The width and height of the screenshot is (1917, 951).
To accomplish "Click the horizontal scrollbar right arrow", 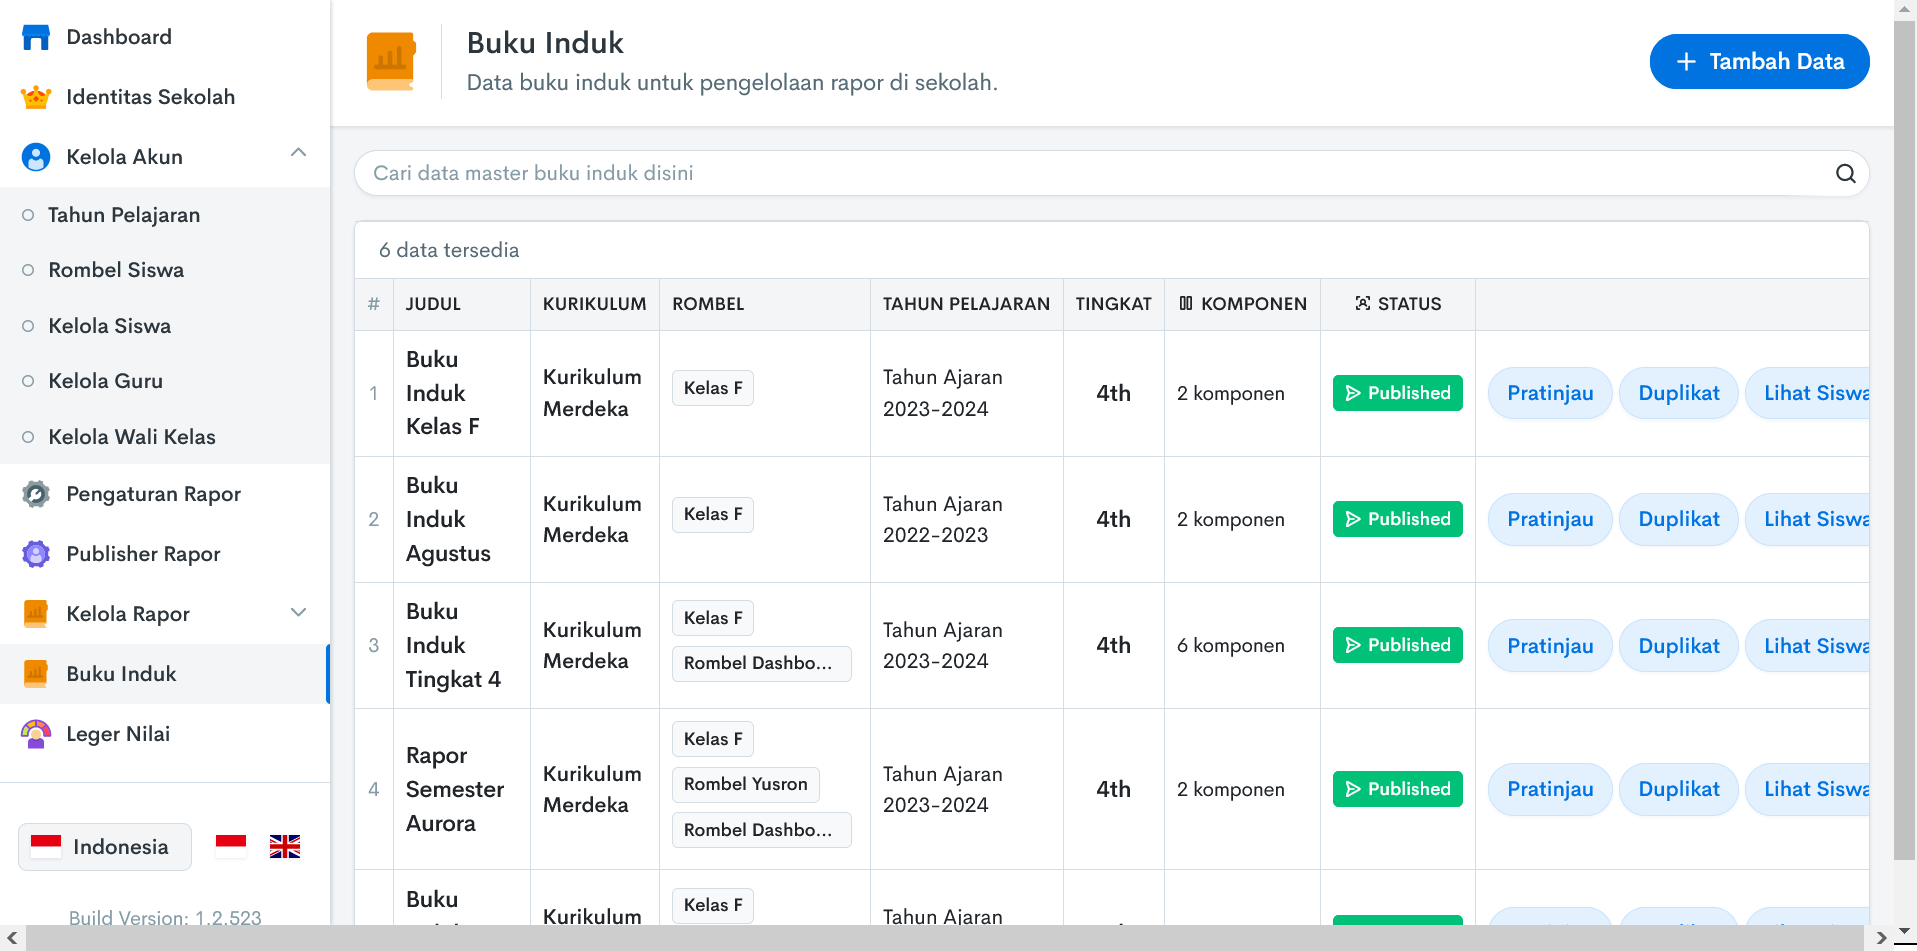I will pyautogui.click(x=1881, y=938).
